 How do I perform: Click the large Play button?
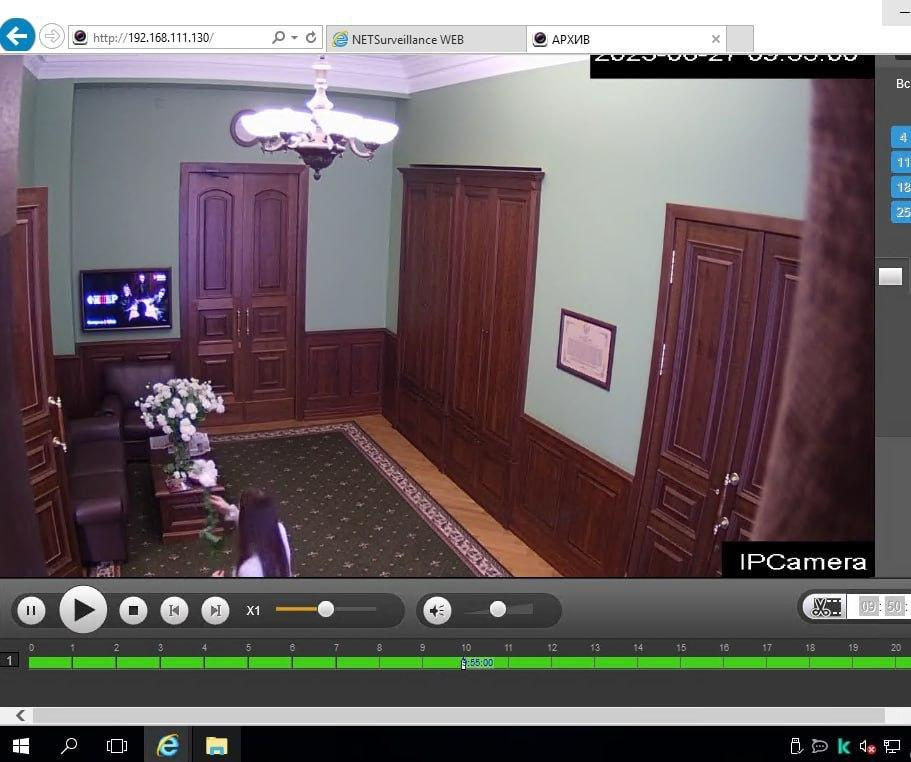click(83, 610)
